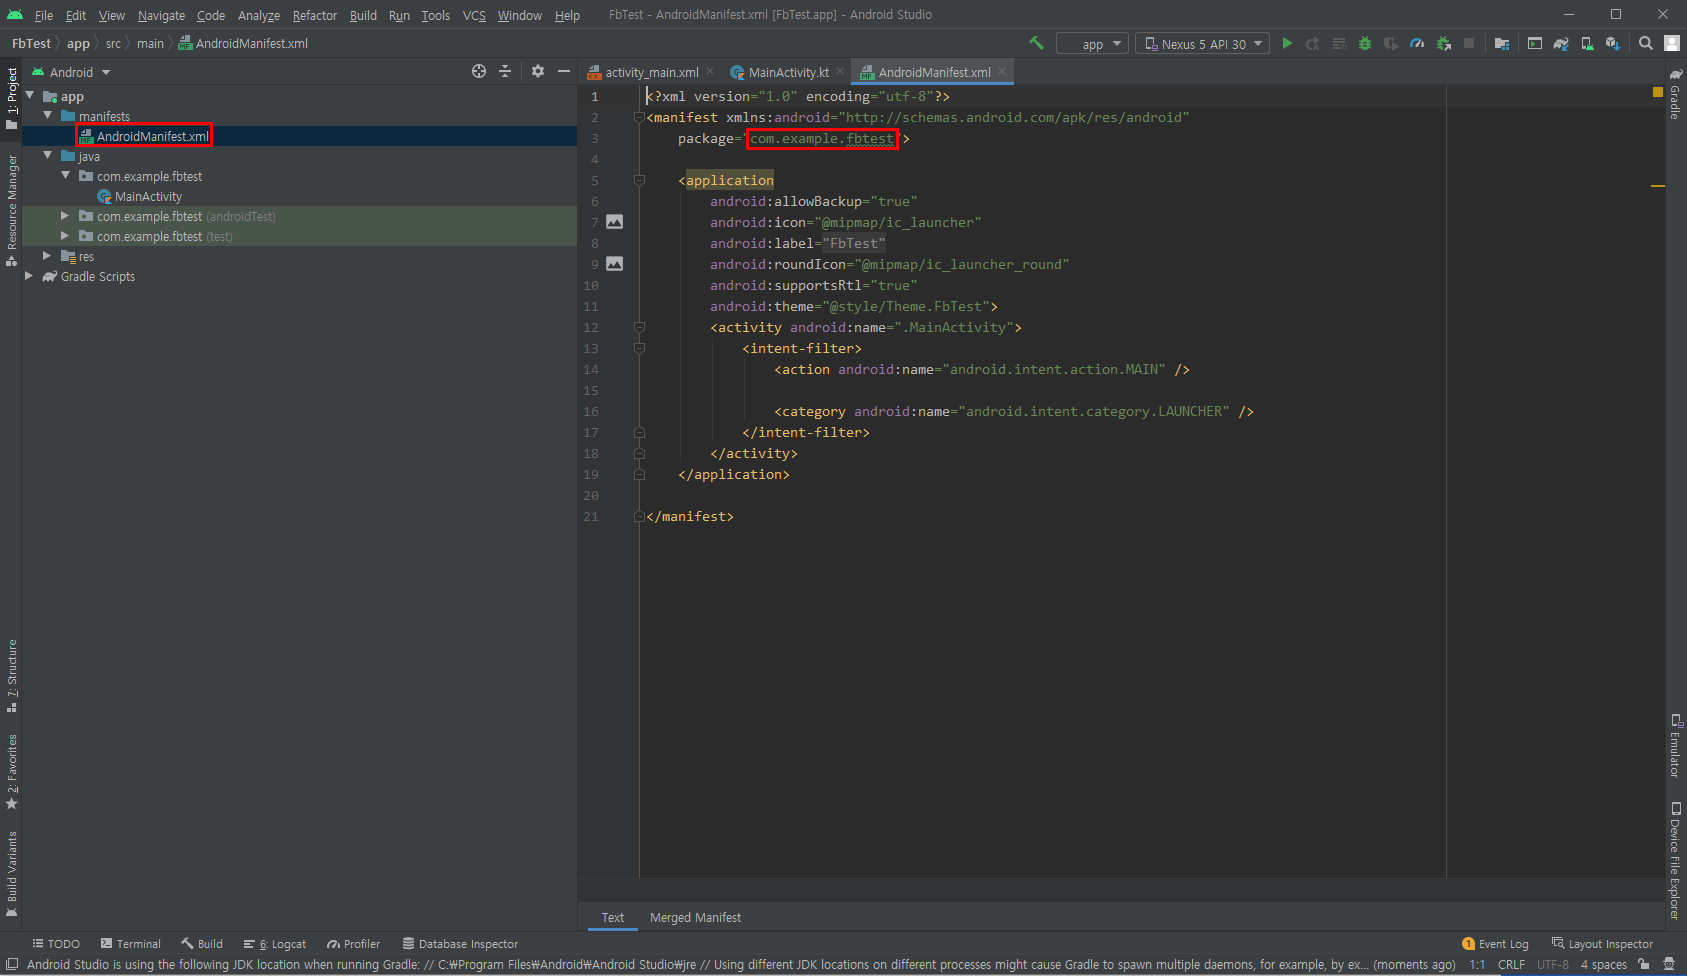Collapse the manifests folder

click(48, 116)
